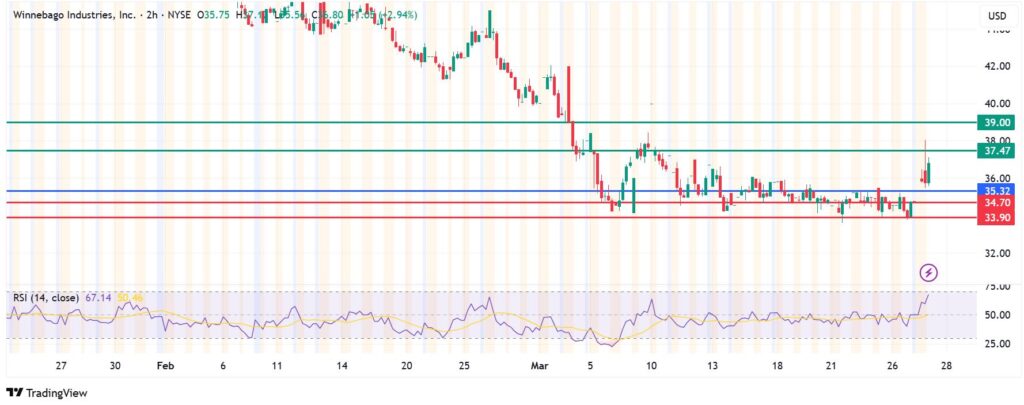
Task: Click the 32.00 price scale value
Action: 995,253
